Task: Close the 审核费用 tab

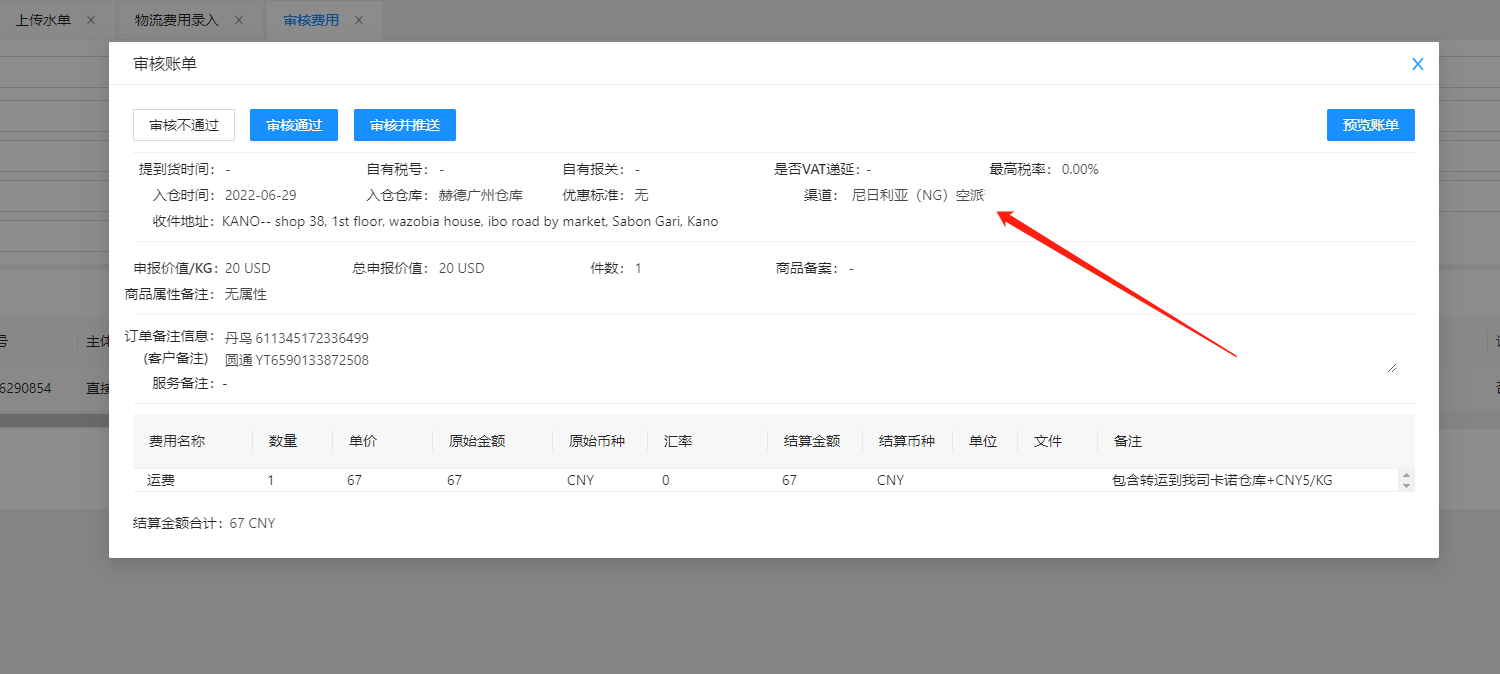Action: (359, 20)
